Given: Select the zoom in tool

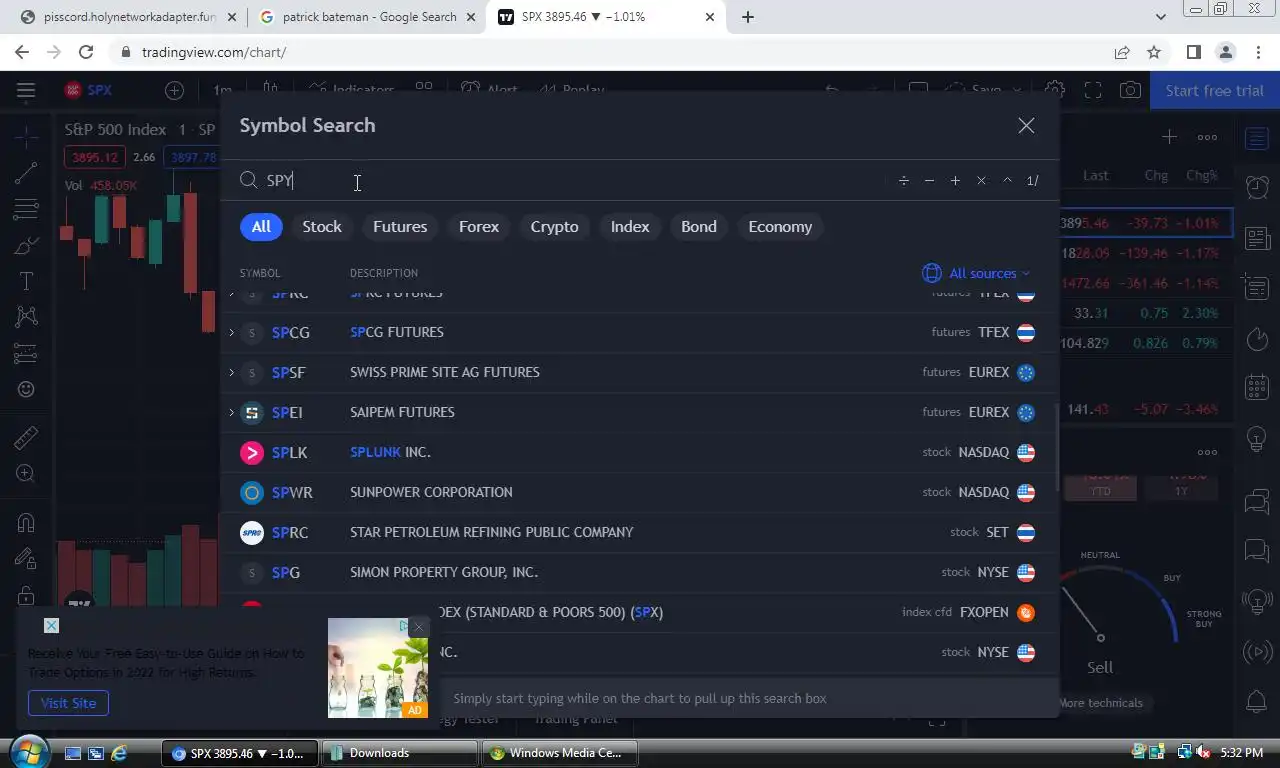Looking at the screenshot, I should click(x=26, y=473).
